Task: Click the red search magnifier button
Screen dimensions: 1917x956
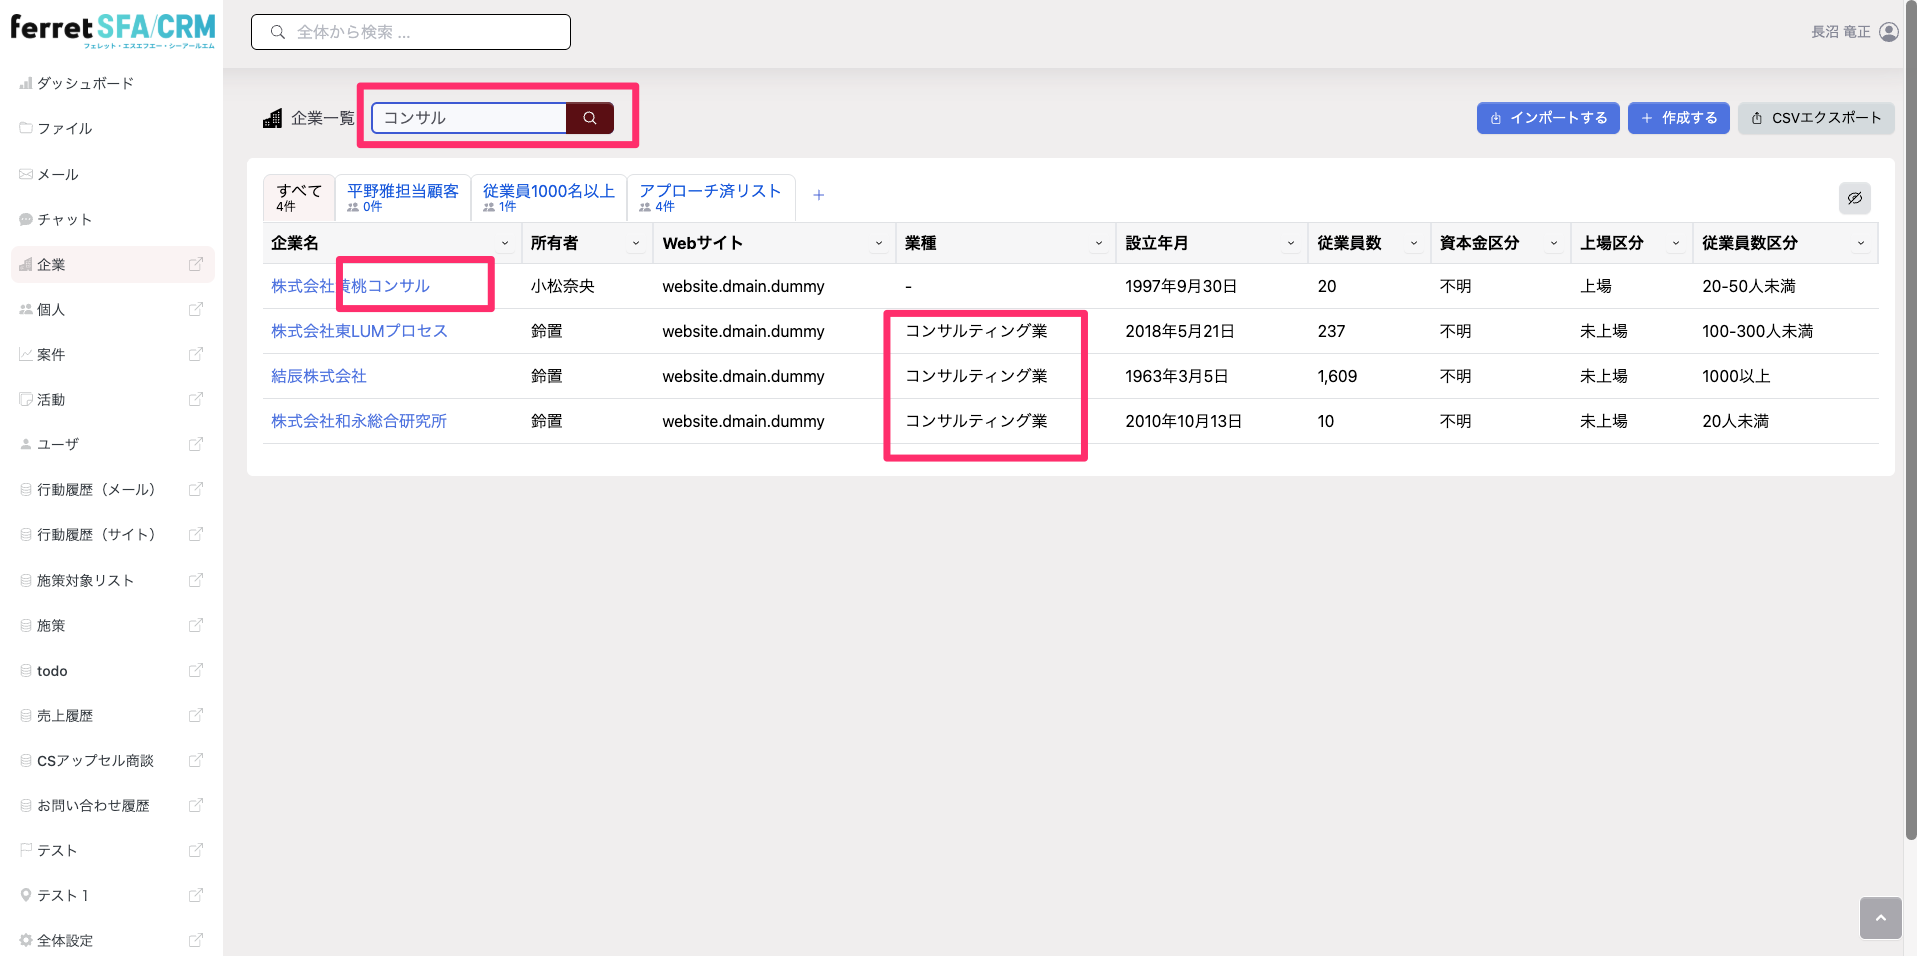Action: (x=590, y=118)
